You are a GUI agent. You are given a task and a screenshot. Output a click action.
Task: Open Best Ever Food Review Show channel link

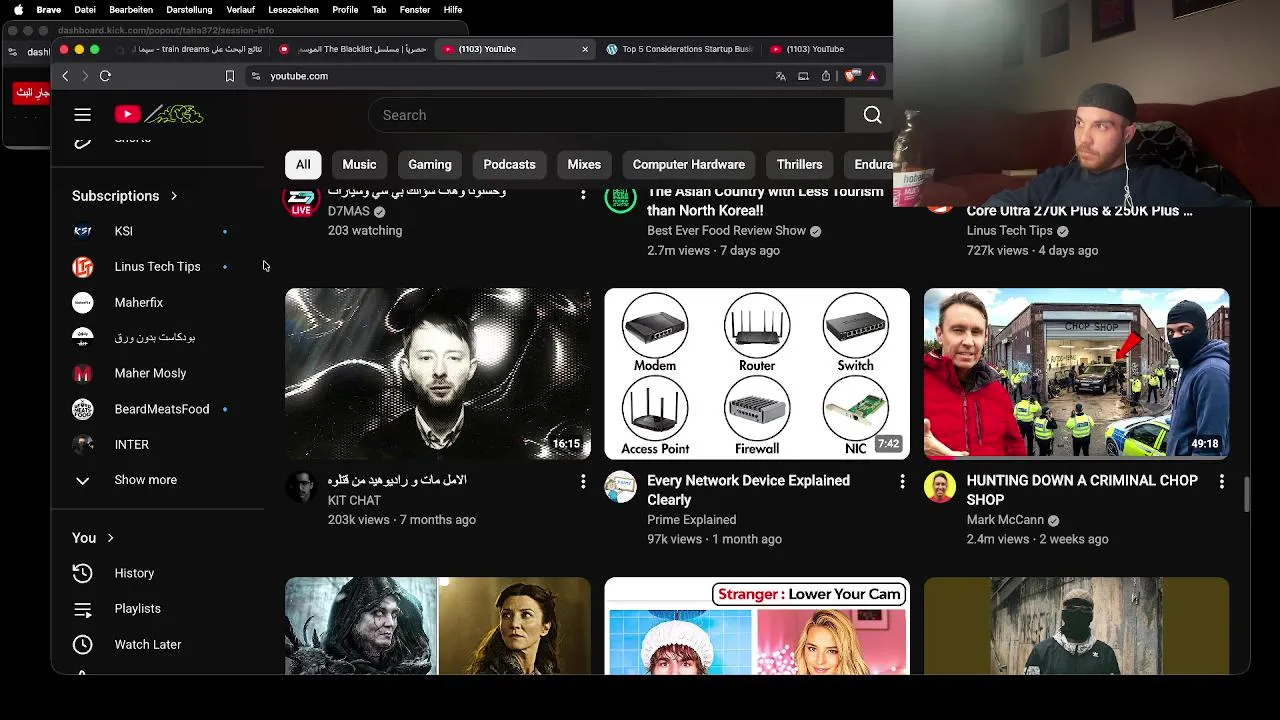[726, 231]
